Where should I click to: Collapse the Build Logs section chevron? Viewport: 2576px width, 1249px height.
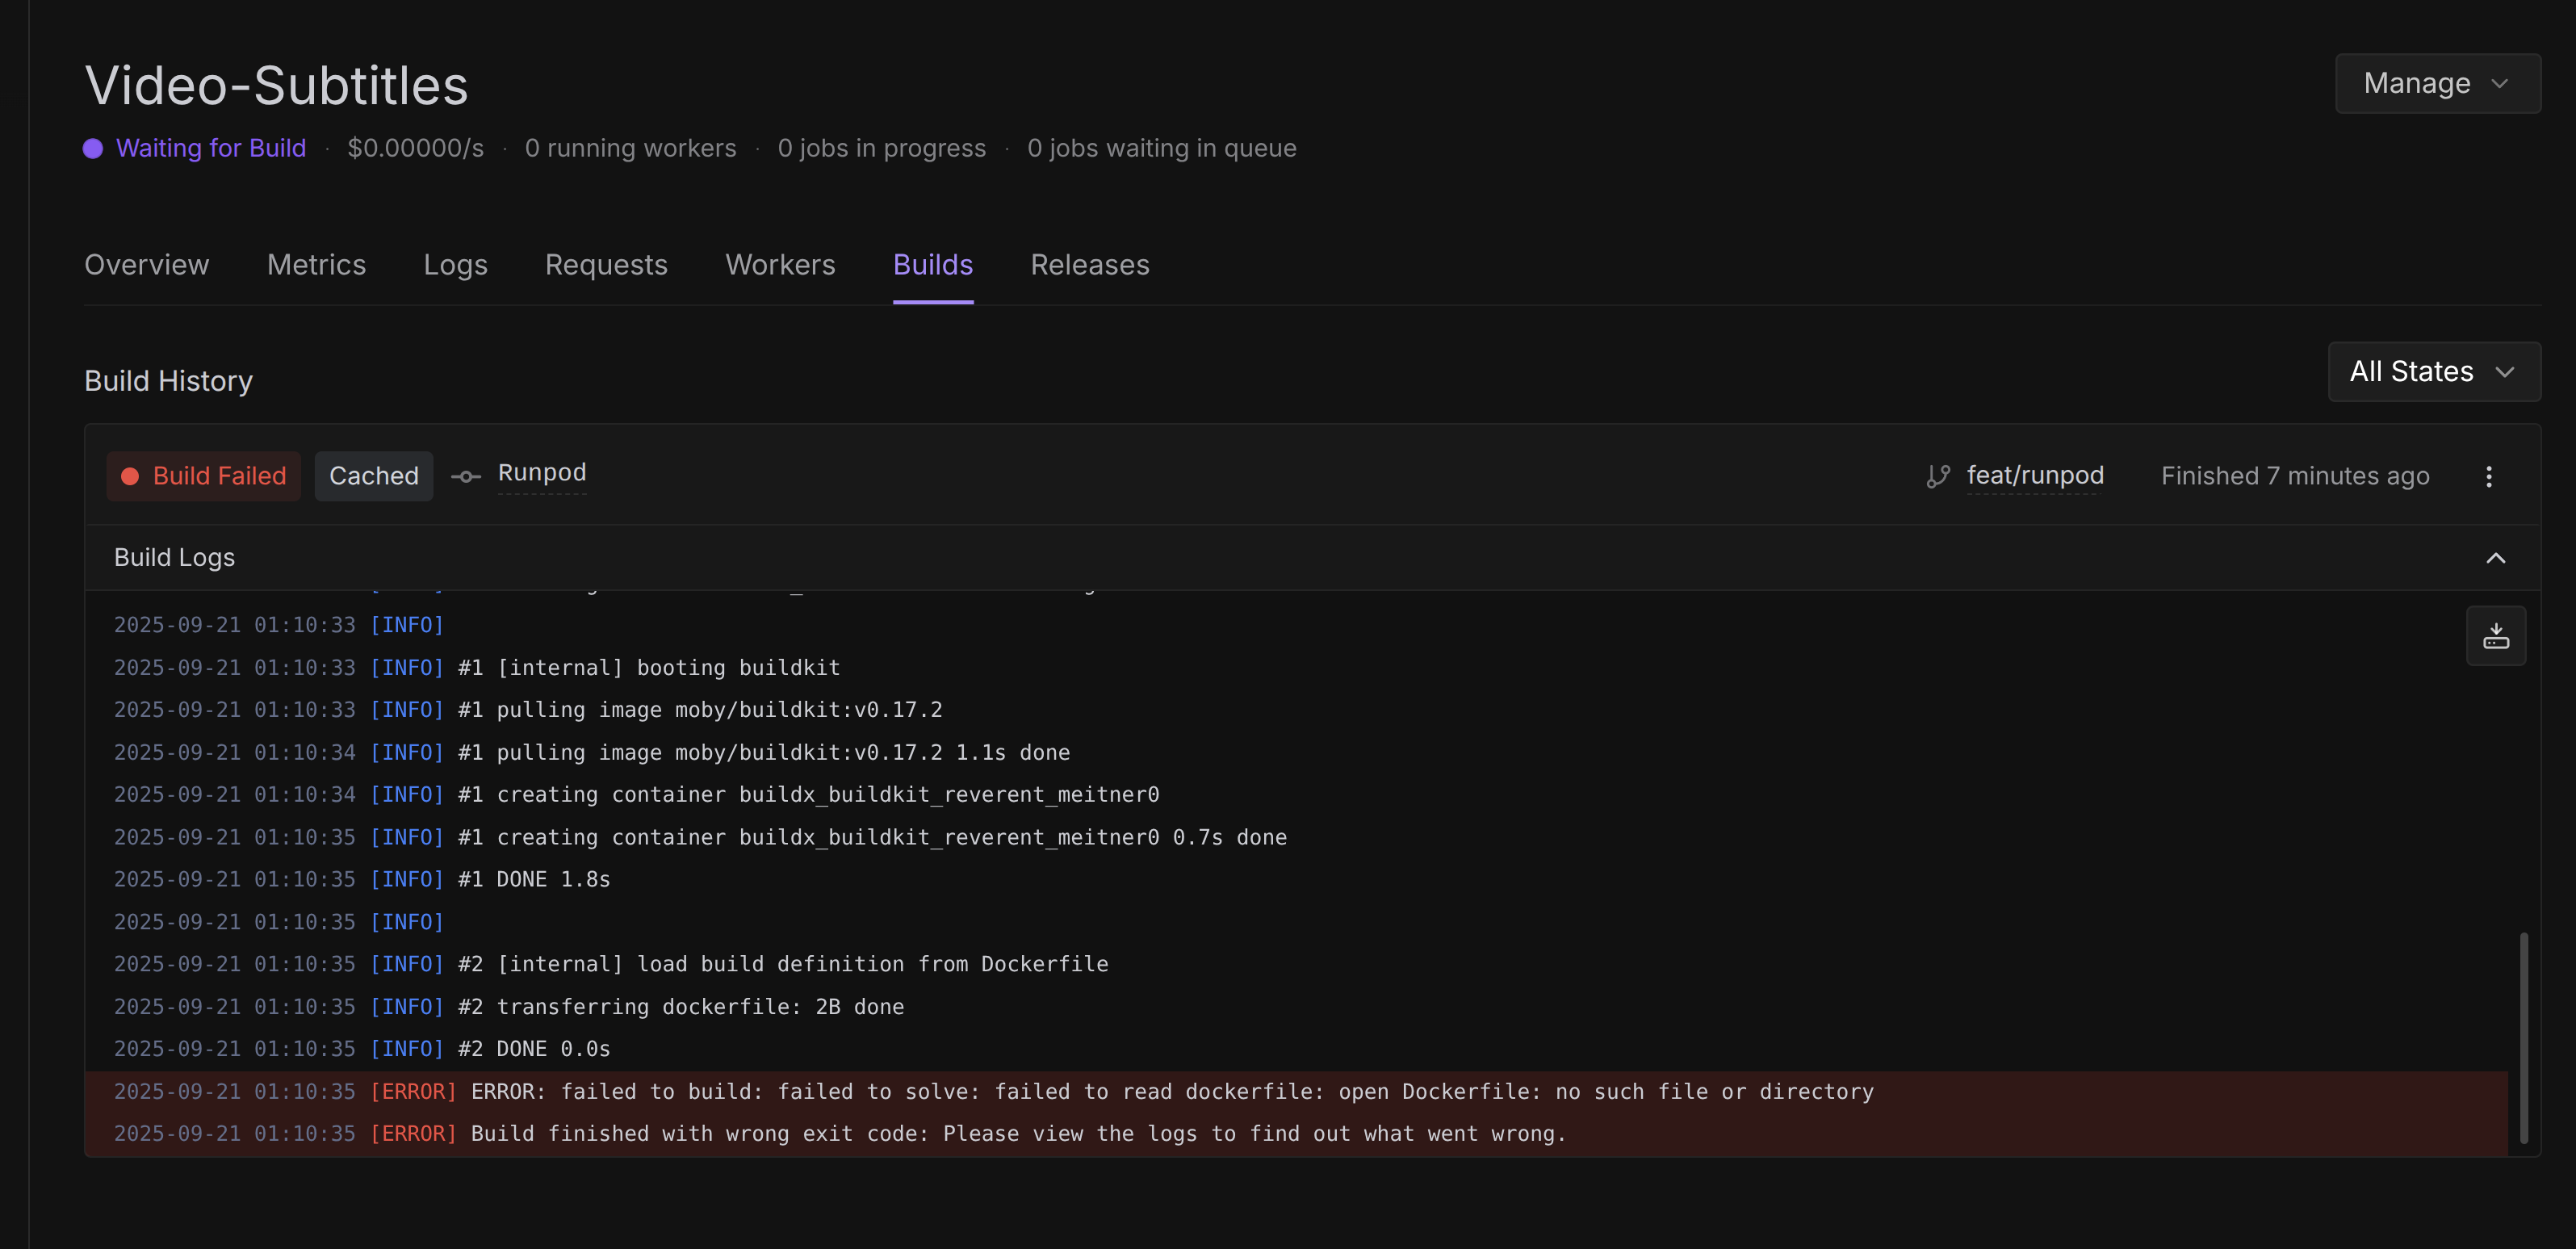coord(2495,558)
